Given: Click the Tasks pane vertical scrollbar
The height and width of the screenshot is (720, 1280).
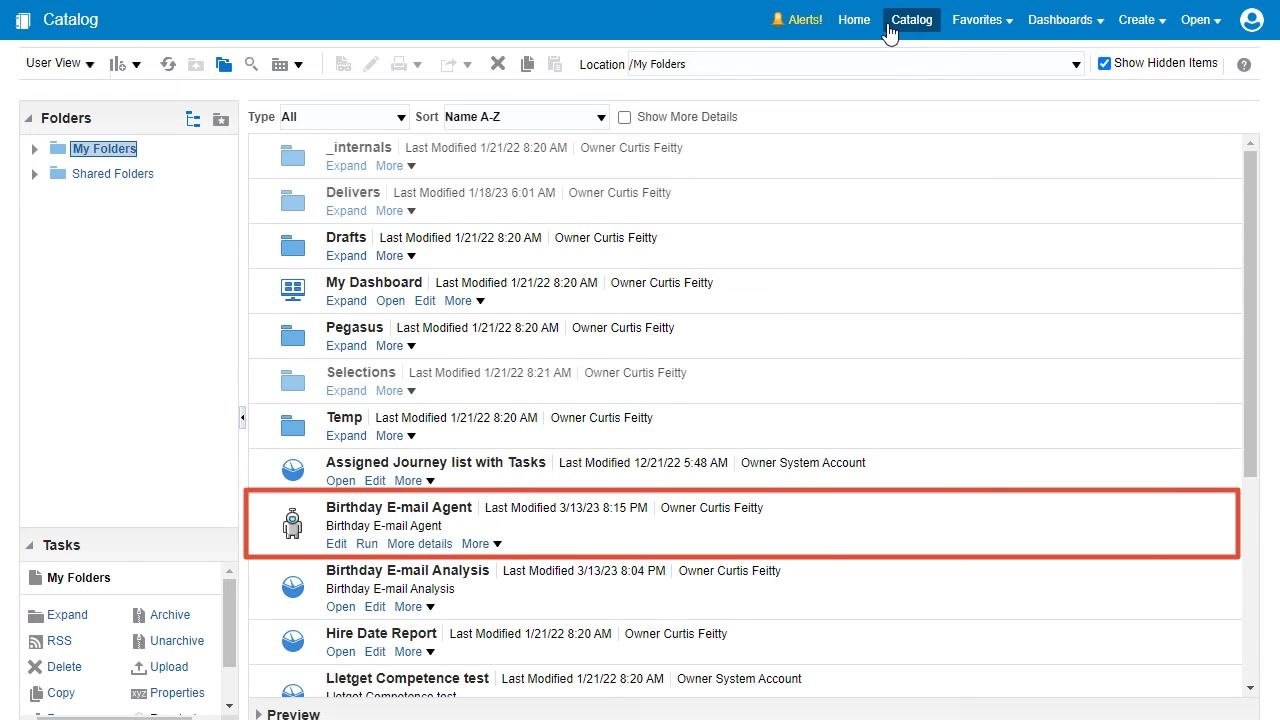Looking at the screenshot, I should pos(230,622).
